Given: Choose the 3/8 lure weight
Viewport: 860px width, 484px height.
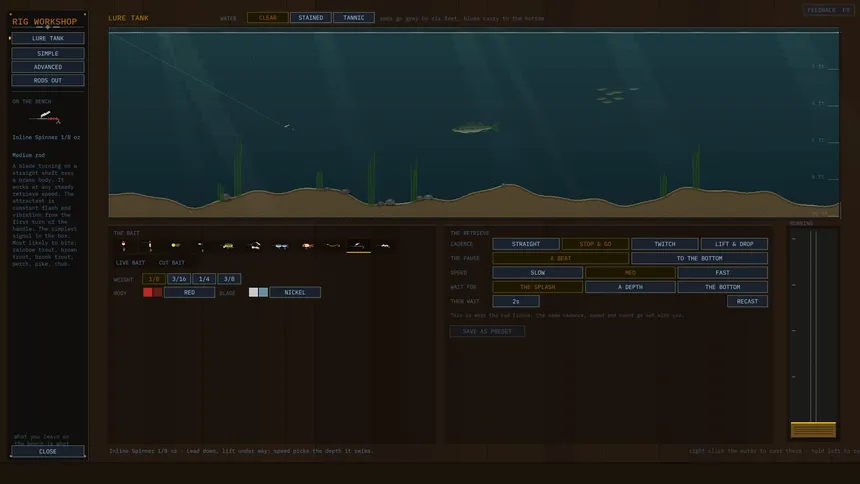Looking at the screenshot, I should pyautogui.click(x=229, y=279).
